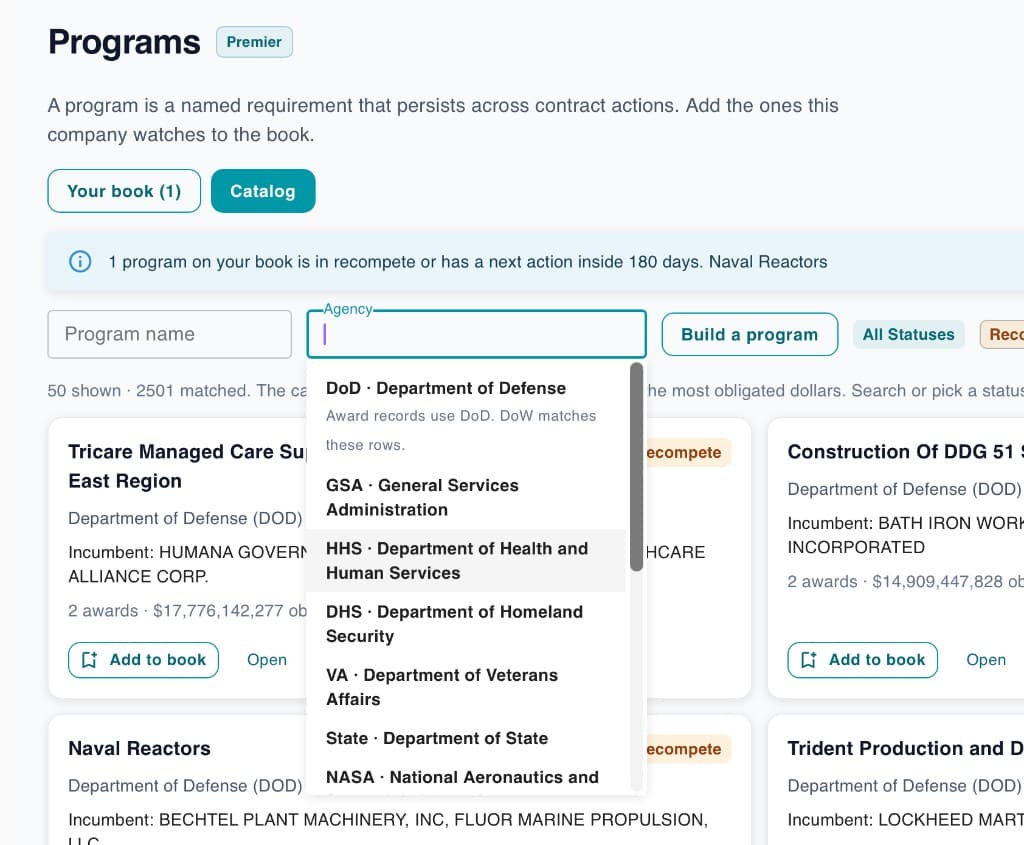Viewport: 1024px width, 845px height.
Task: Switch to Your book (1) tab
Action: 124,191
